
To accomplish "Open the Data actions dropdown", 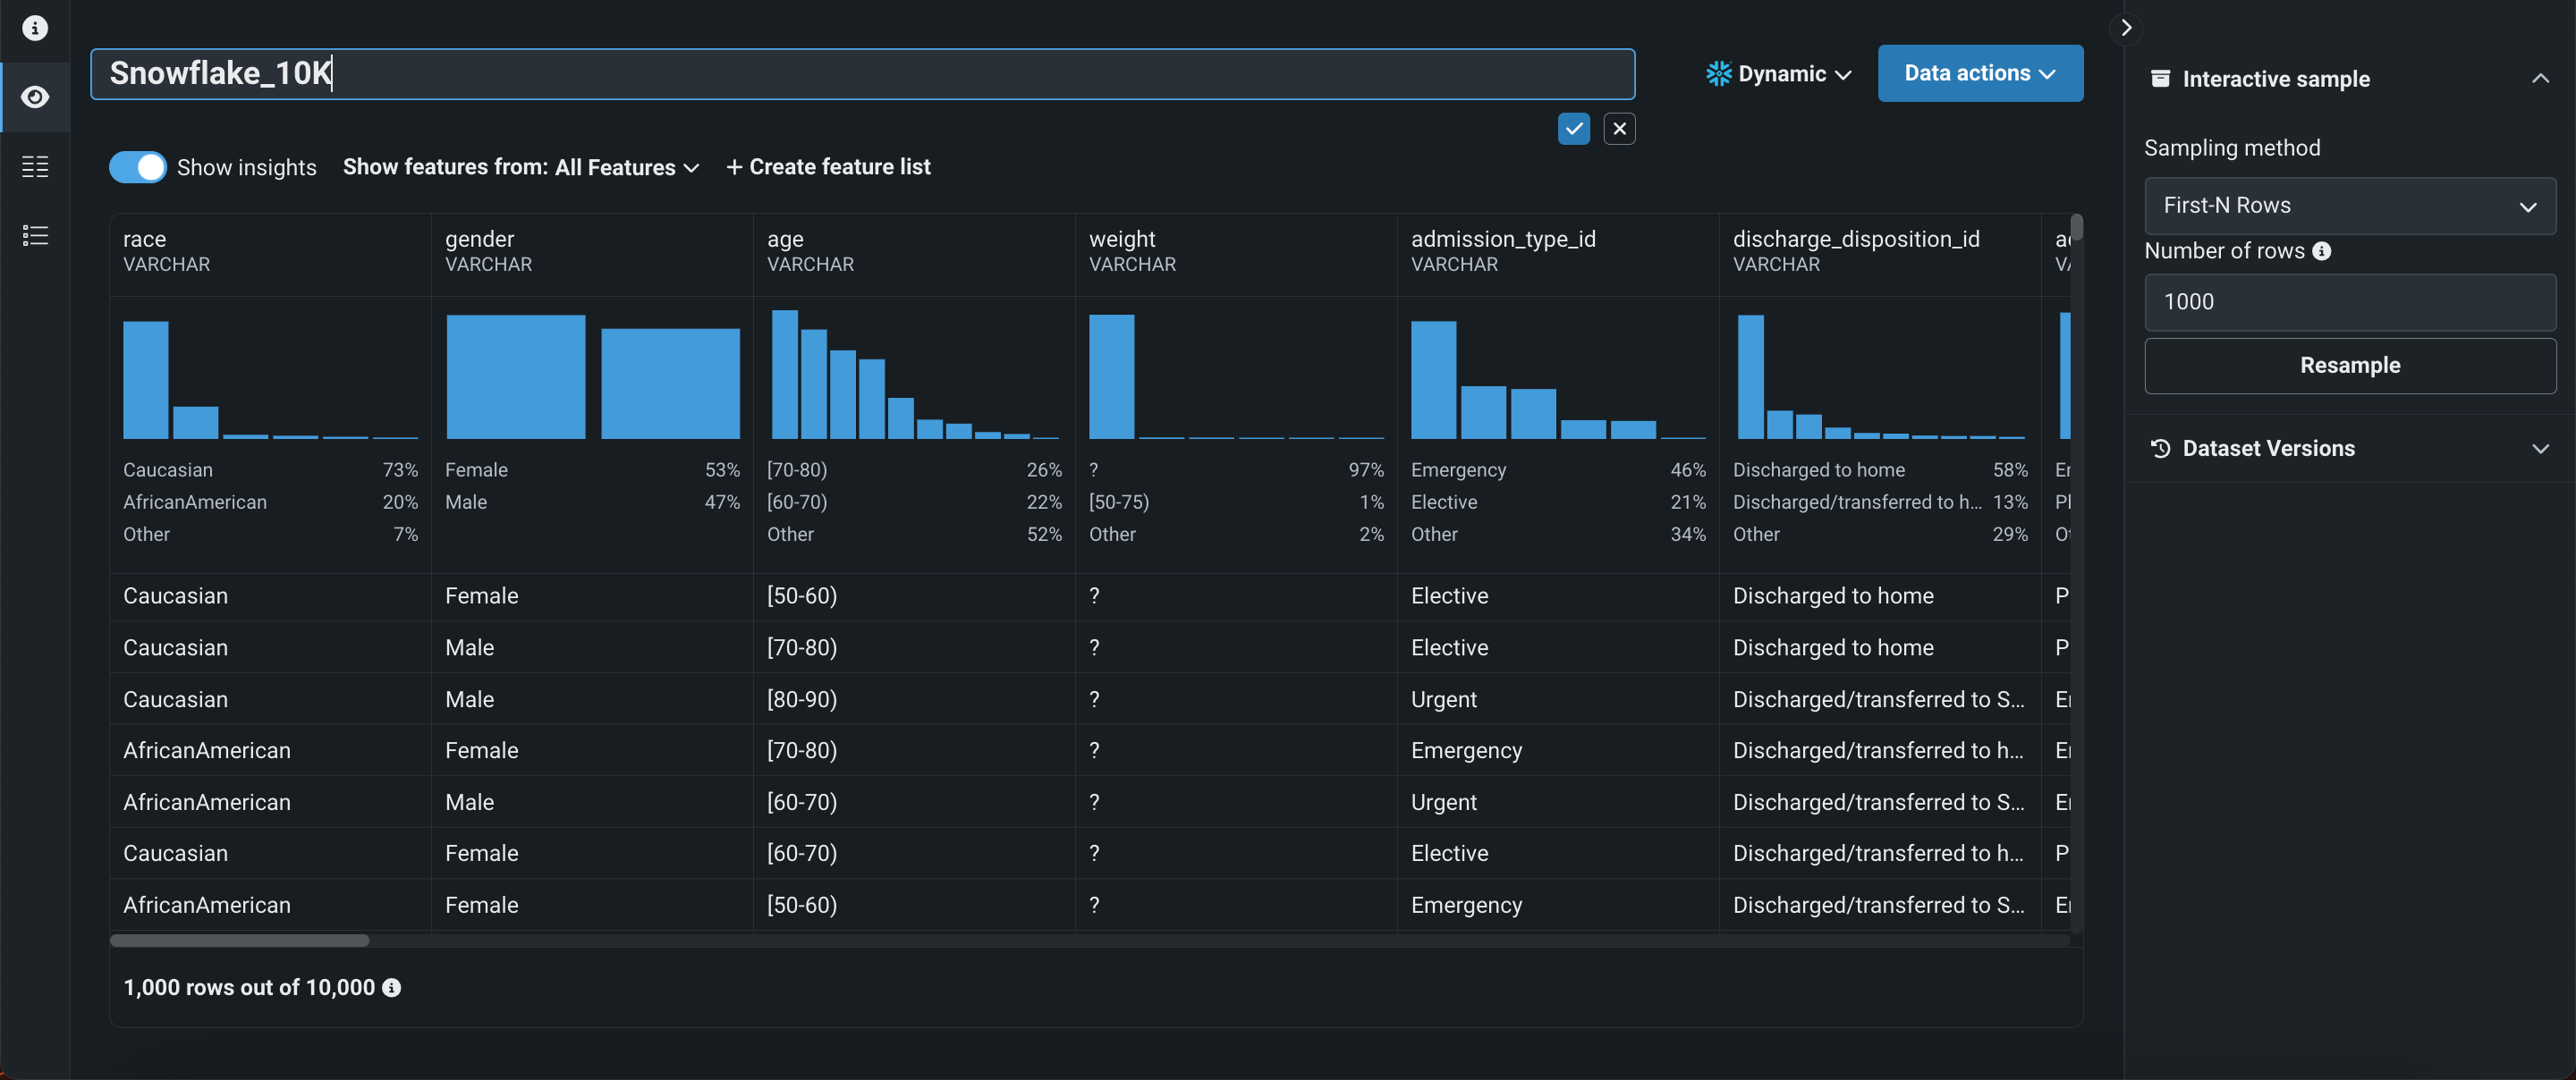I will click(1979, 73).
